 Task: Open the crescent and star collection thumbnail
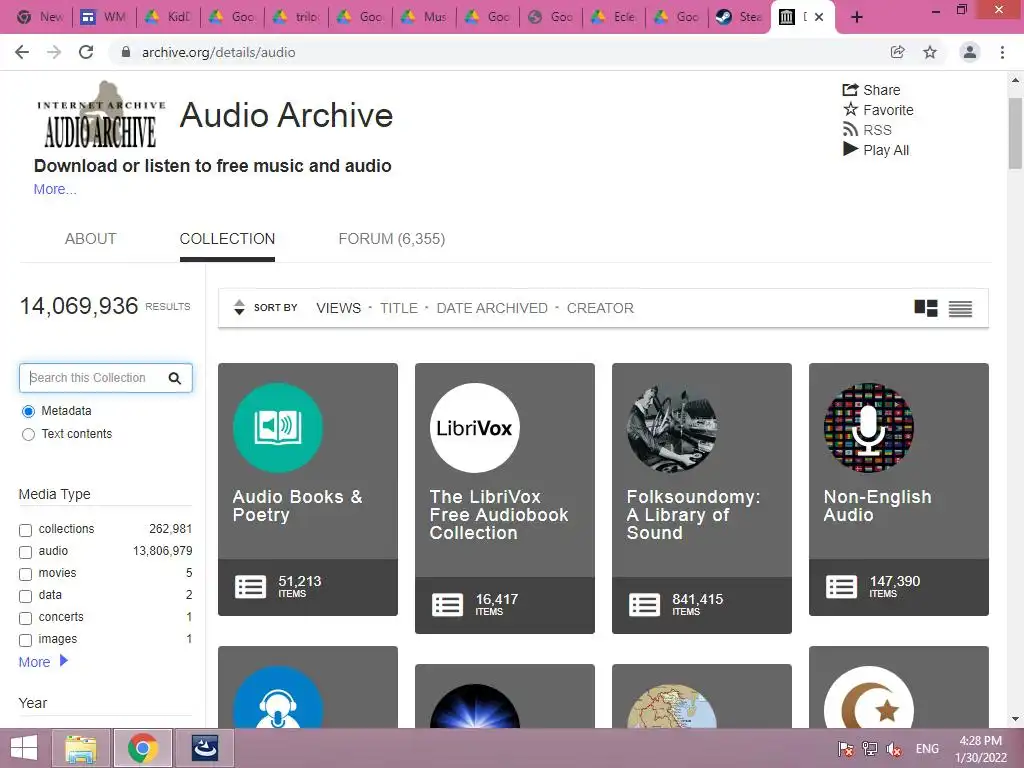[x=869, y=697]
